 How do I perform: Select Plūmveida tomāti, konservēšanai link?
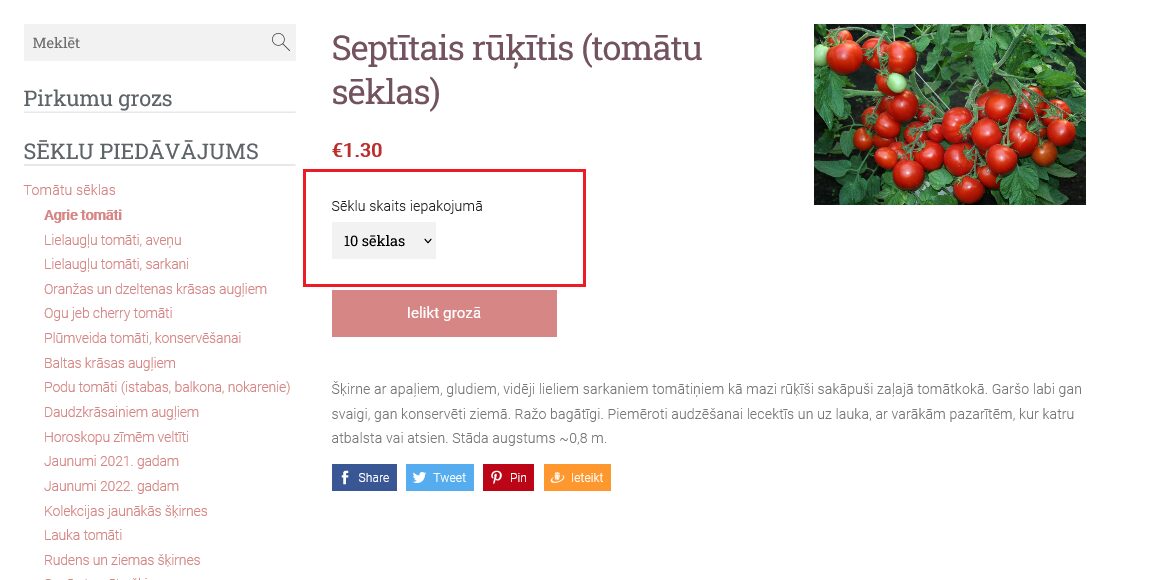(143, 338)
